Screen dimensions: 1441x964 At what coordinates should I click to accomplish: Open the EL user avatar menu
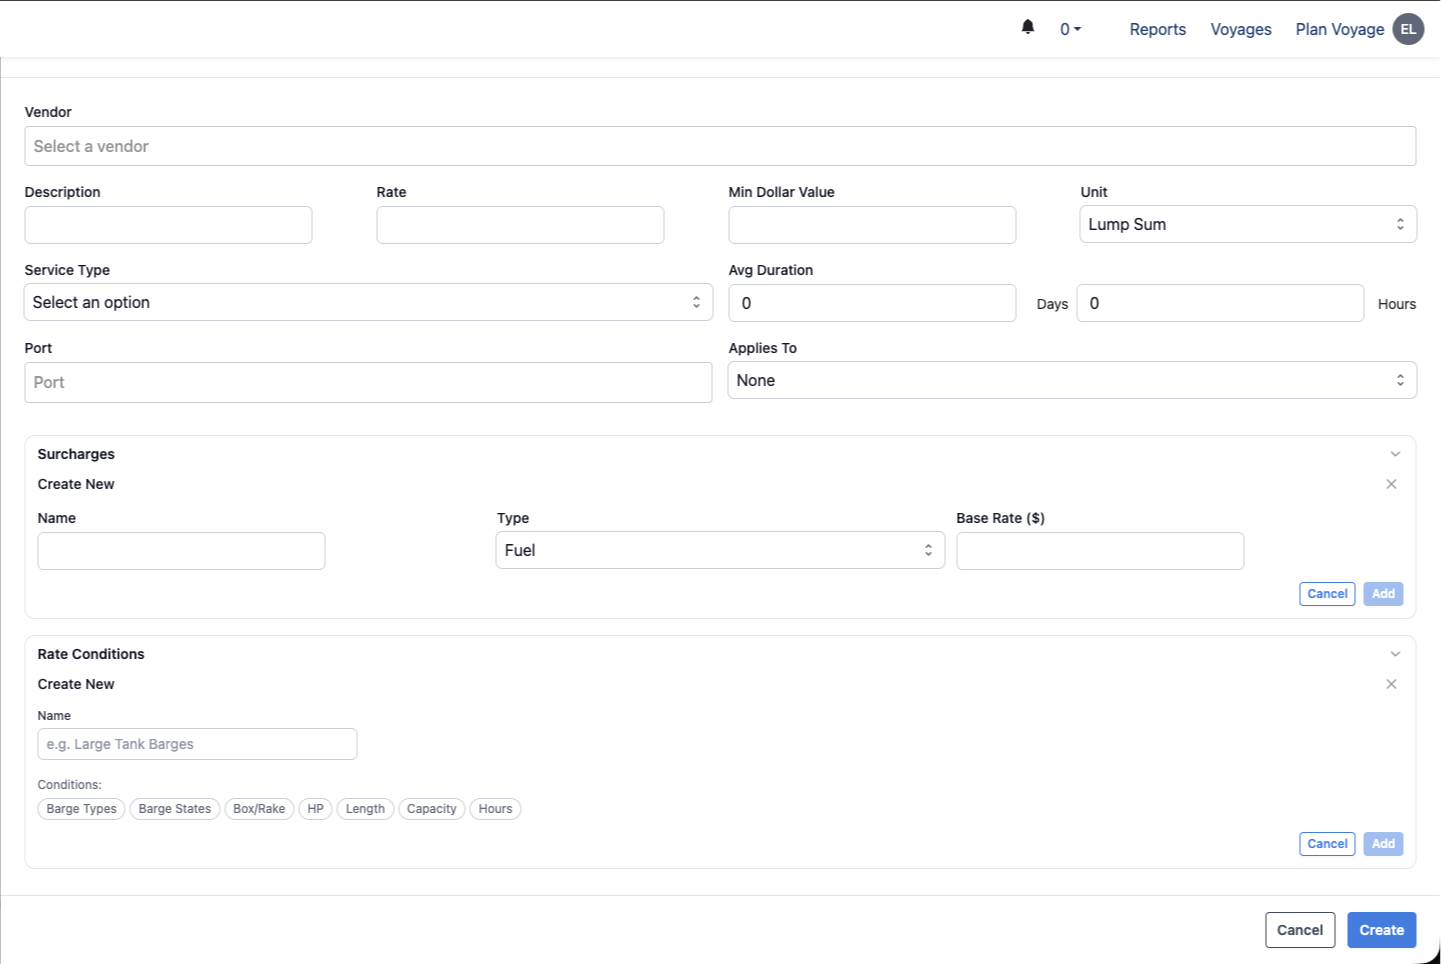coord(1408,29)
